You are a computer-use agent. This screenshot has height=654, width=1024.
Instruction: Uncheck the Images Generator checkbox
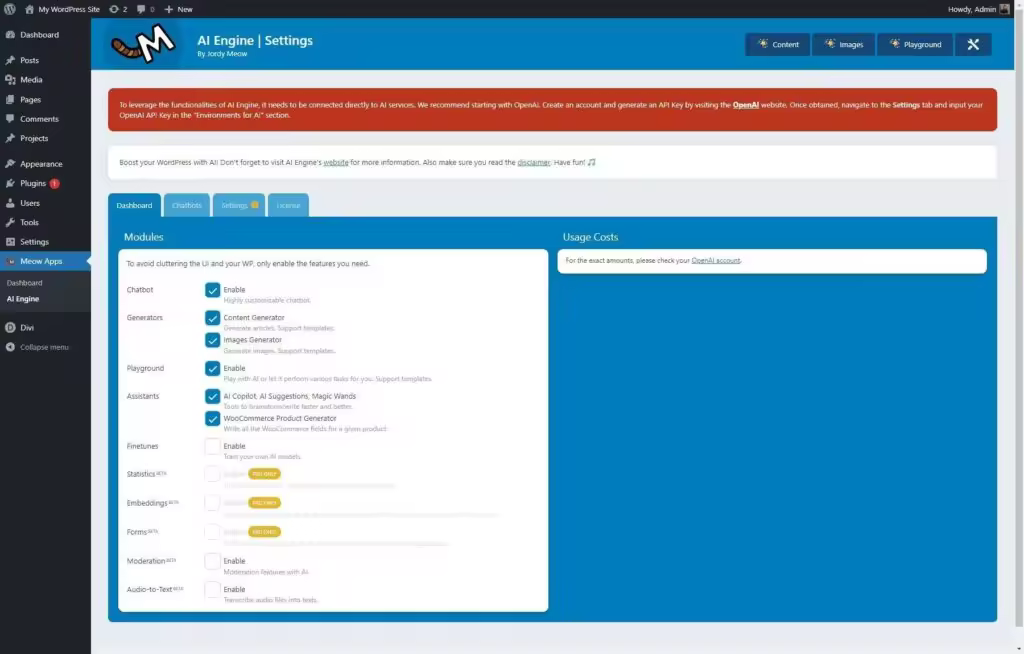tap(212, 340)
